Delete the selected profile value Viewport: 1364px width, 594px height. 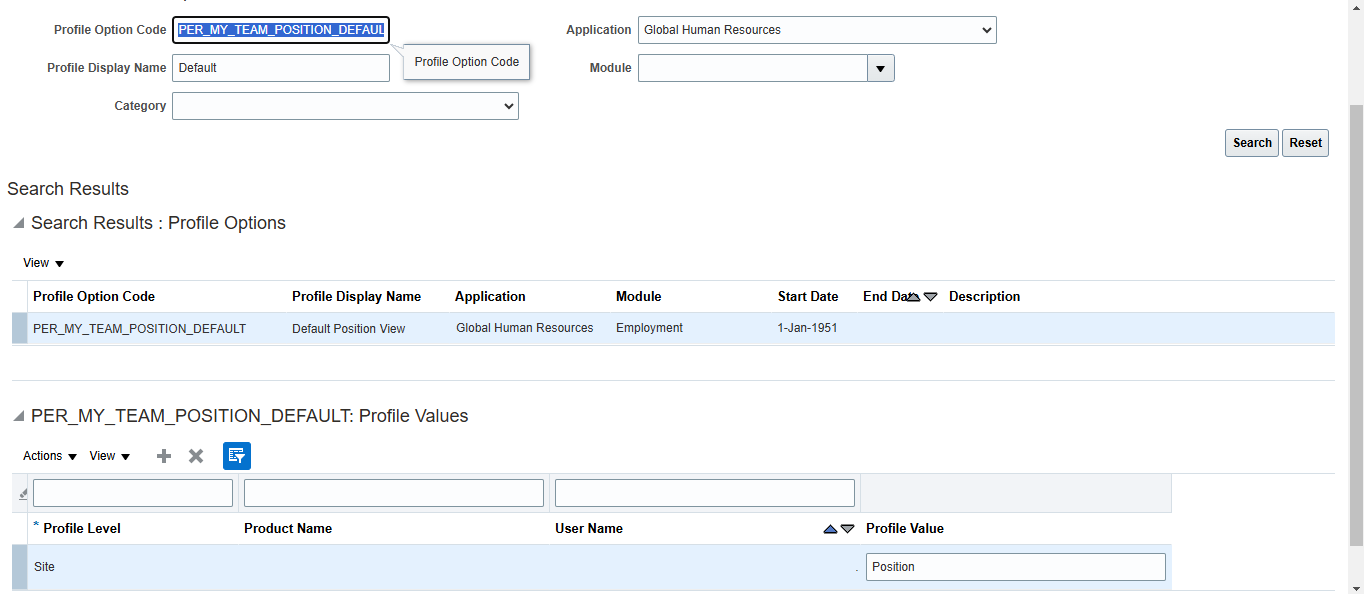[195, 455]
